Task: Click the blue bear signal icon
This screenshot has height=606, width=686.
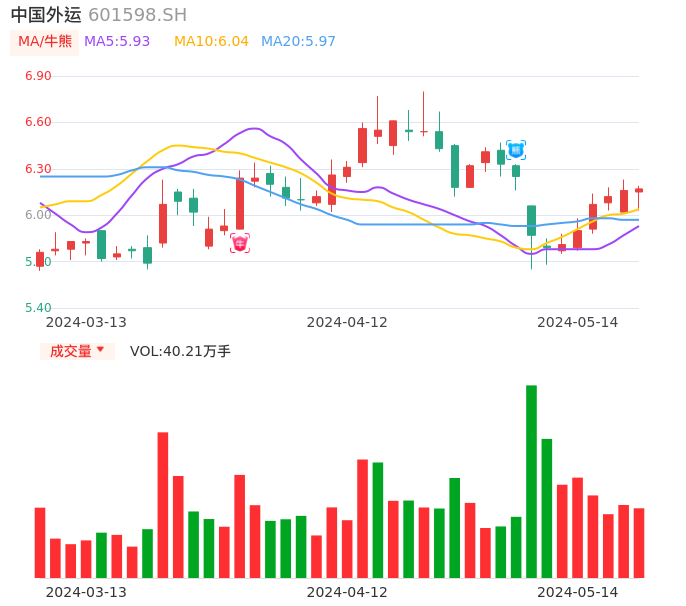Action: tap(516, 151)
